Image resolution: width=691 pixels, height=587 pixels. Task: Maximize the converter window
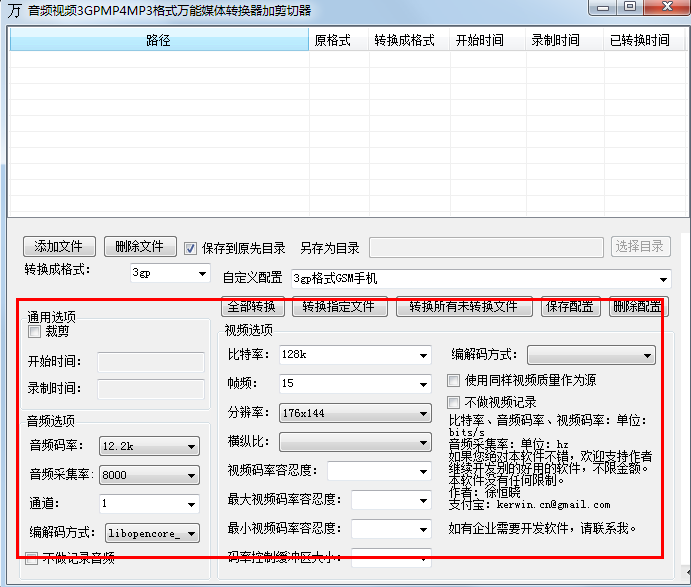pyautogui.click(x=630, y=7)
